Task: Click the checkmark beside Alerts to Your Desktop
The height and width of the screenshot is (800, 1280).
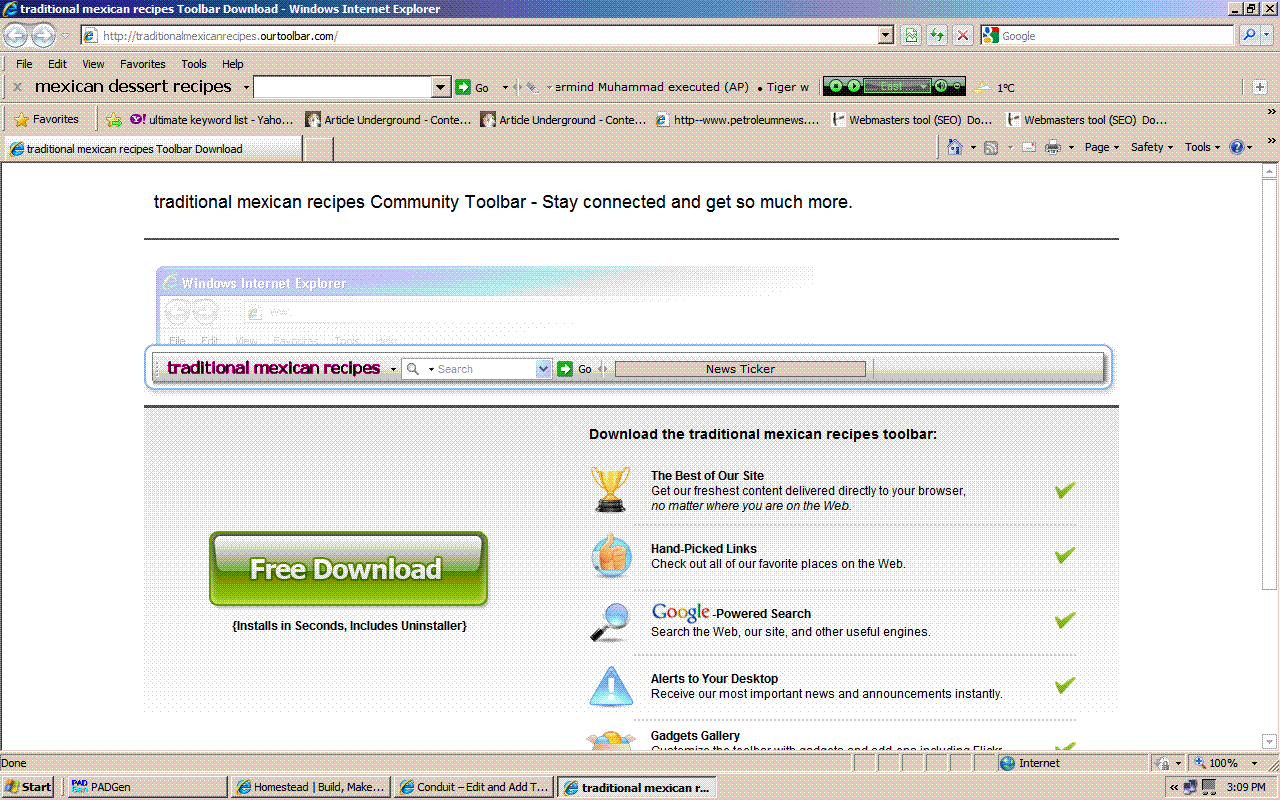Action: [1065, 685]
